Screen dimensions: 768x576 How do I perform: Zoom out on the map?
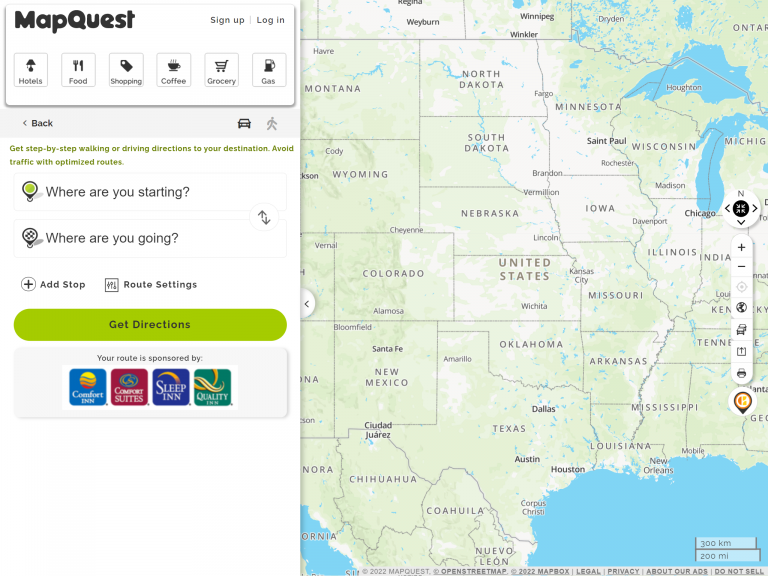click(742, 266)
